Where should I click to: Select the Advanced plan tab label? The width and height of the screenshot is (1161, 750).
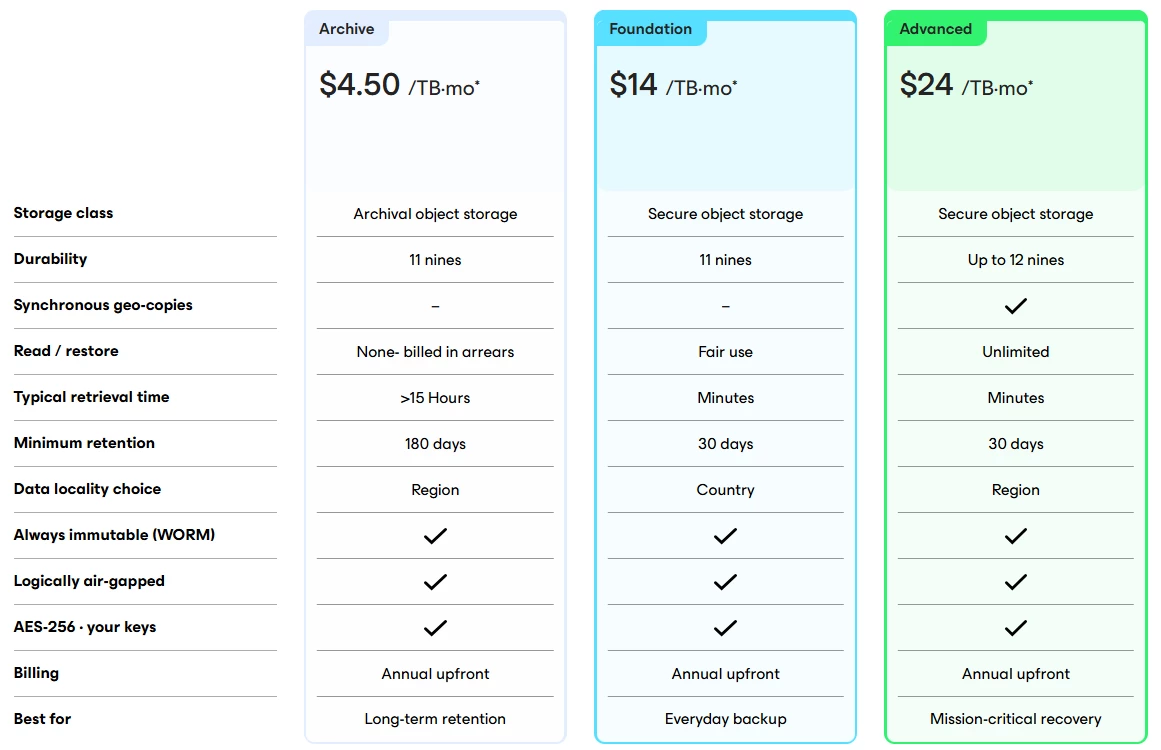(935, 29)
